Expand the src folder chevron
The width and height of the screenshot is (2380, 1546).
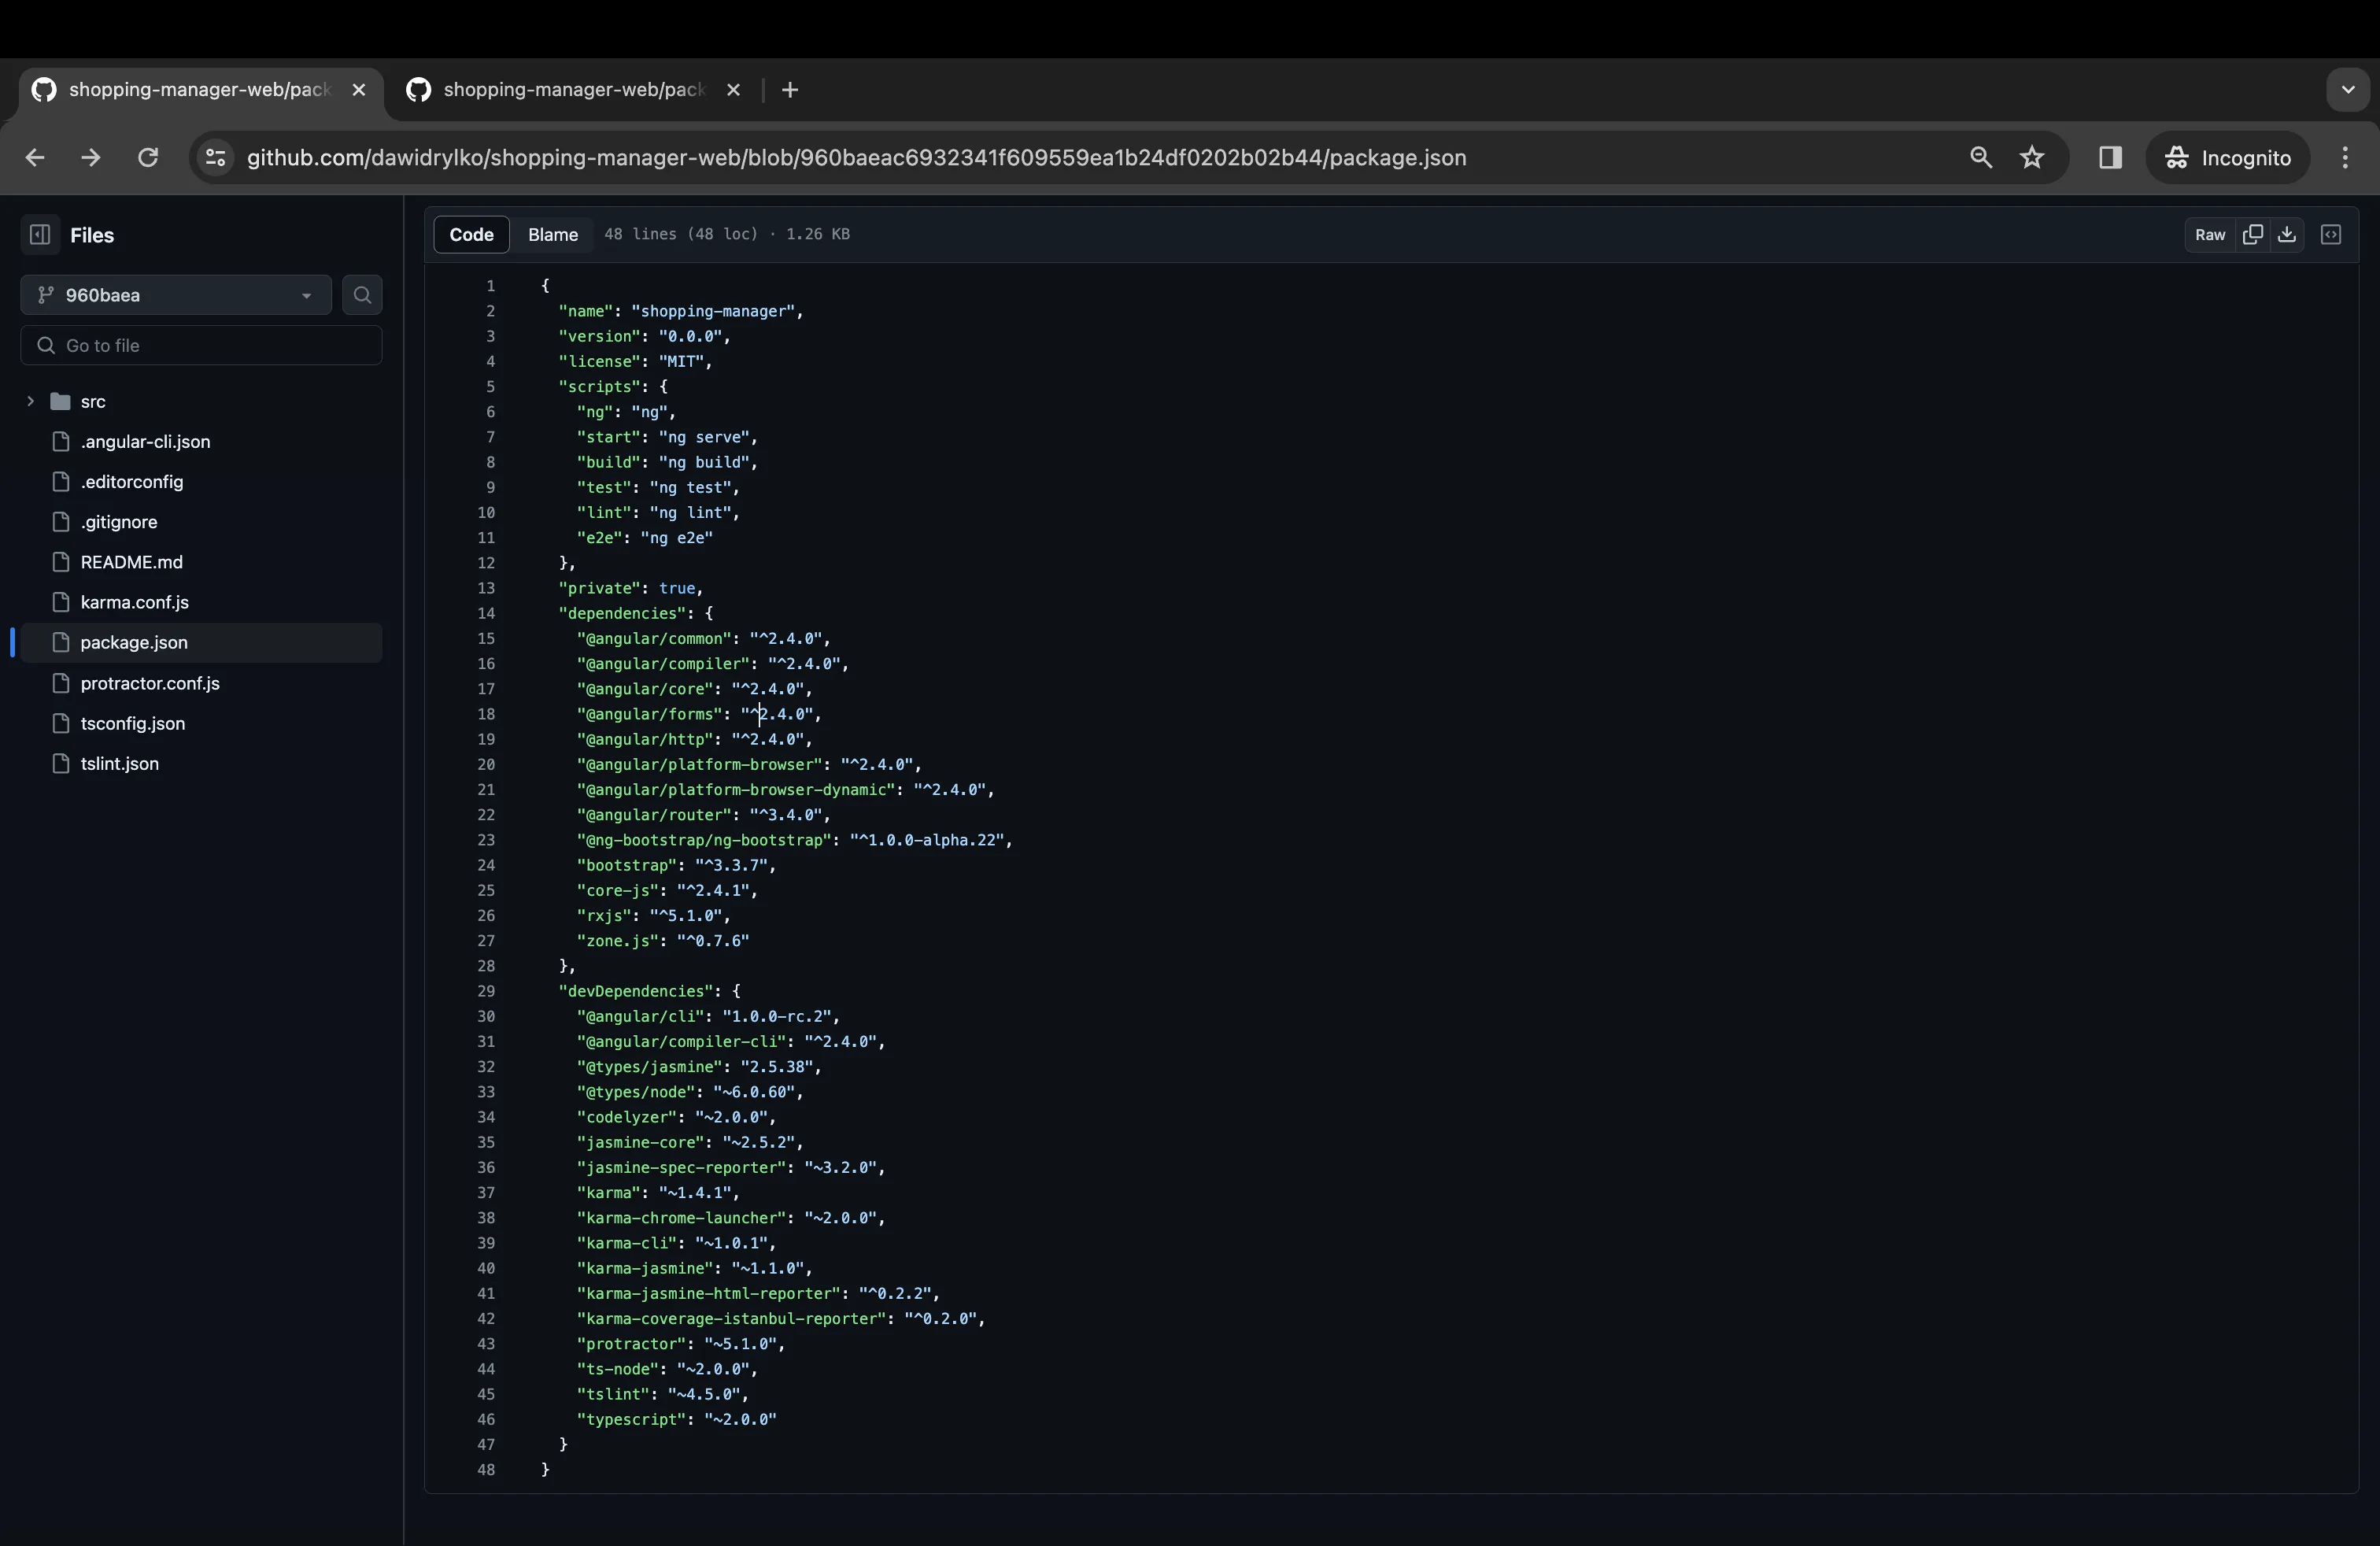tap(30, 401)
